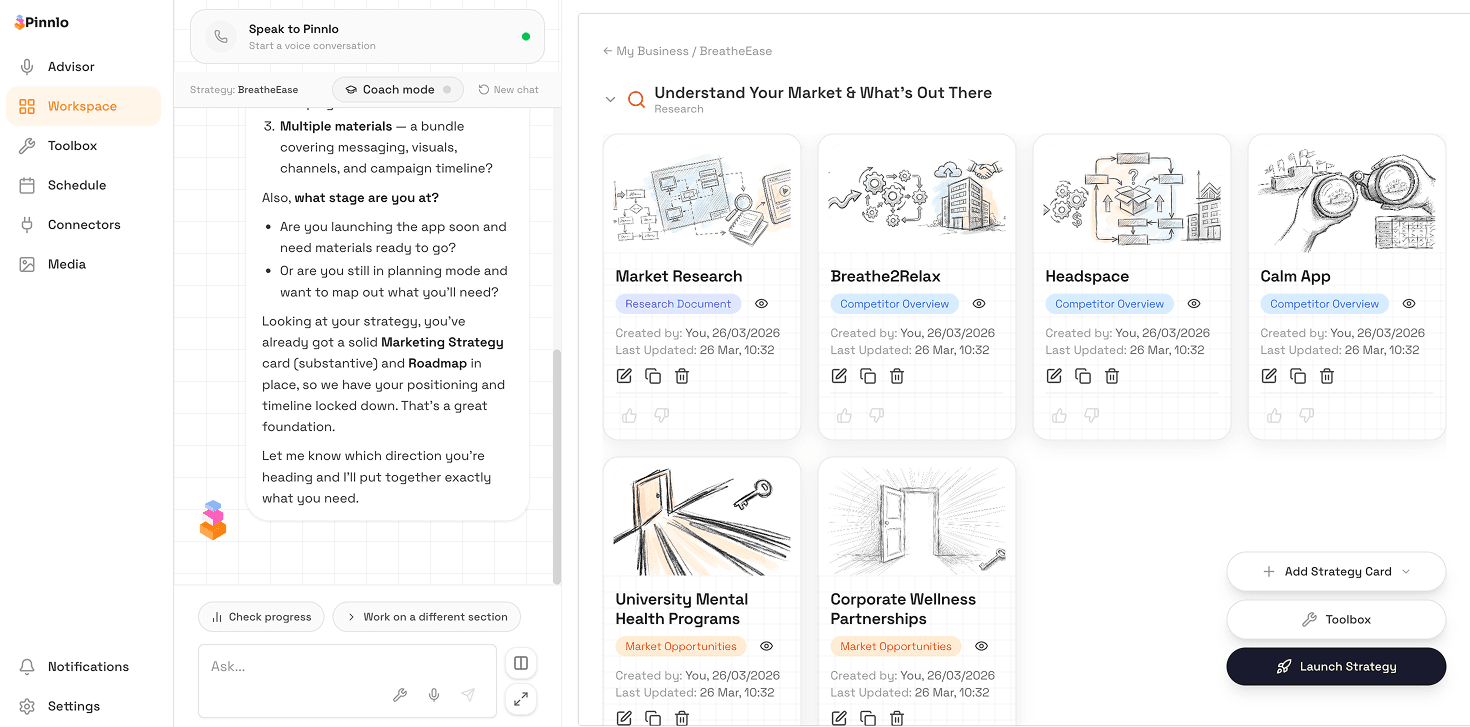
Task: Edit University Mental Health Programs card
Action: [624, 718]
